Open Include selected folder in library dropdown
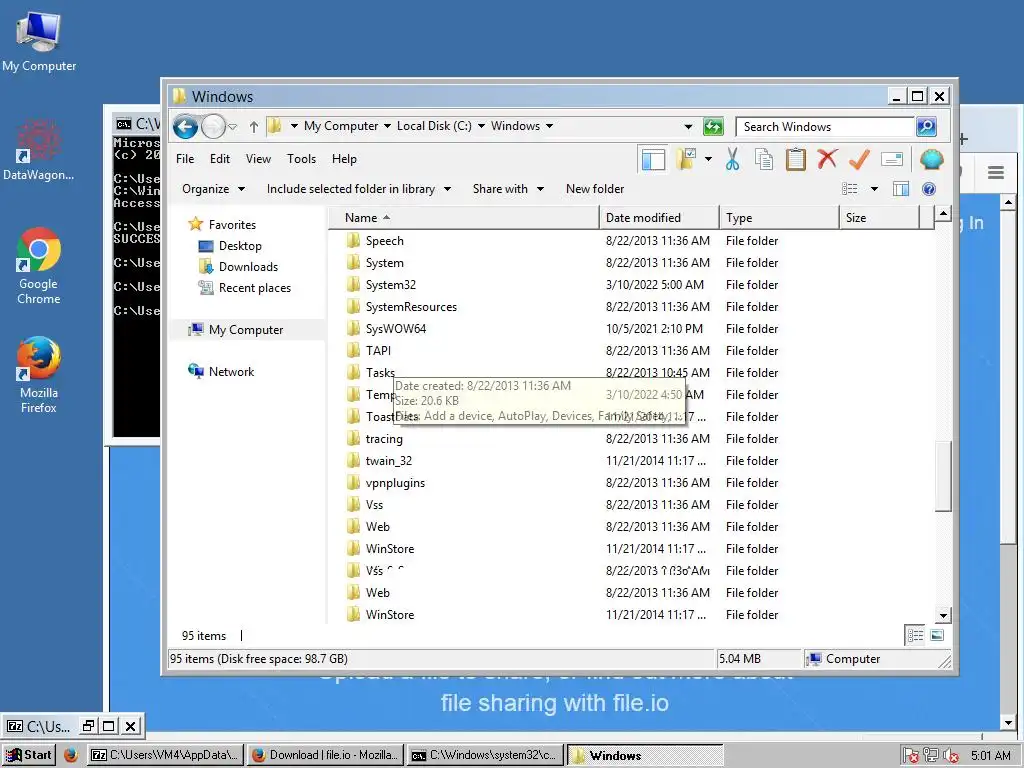Viewport: 1024px width, 768px height. tap(359, 189)
